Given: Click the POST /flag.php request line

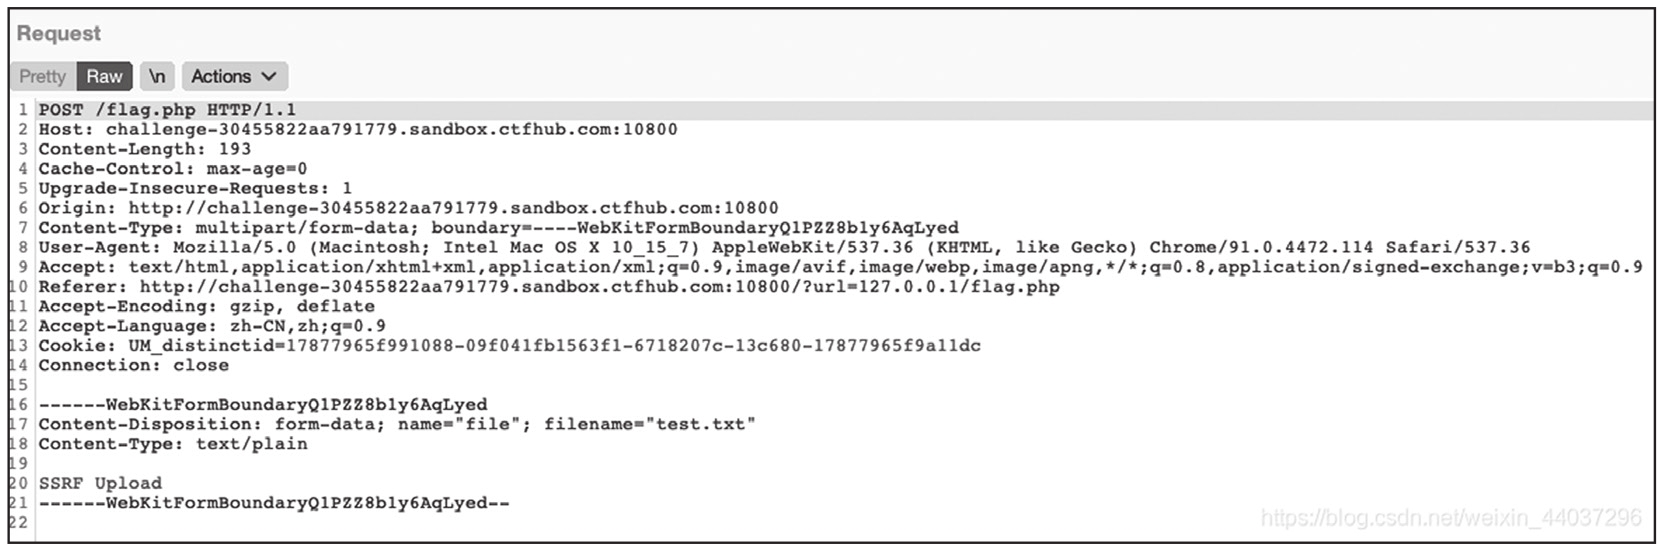Looking at the screenshot, I should [167, 110].
